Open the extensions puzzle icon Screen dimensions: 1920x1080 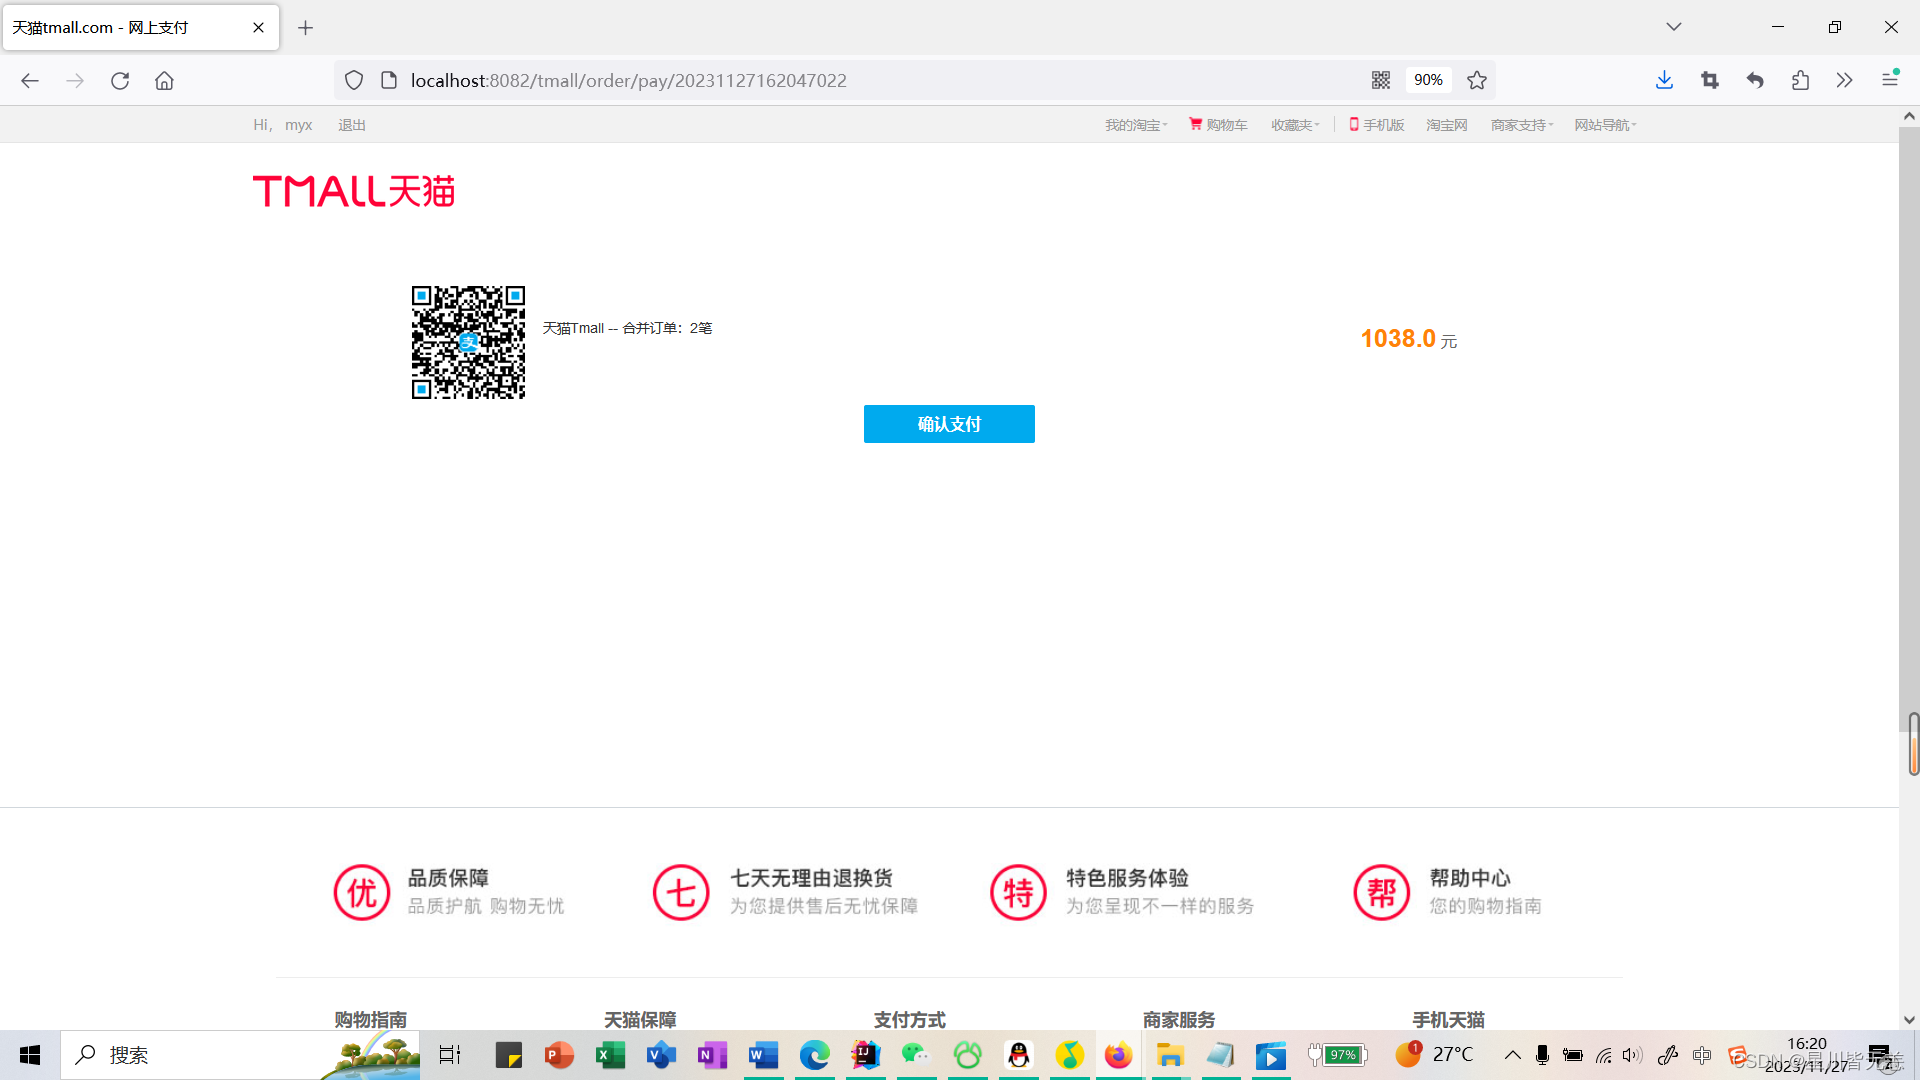click(x=1800, y=80)
